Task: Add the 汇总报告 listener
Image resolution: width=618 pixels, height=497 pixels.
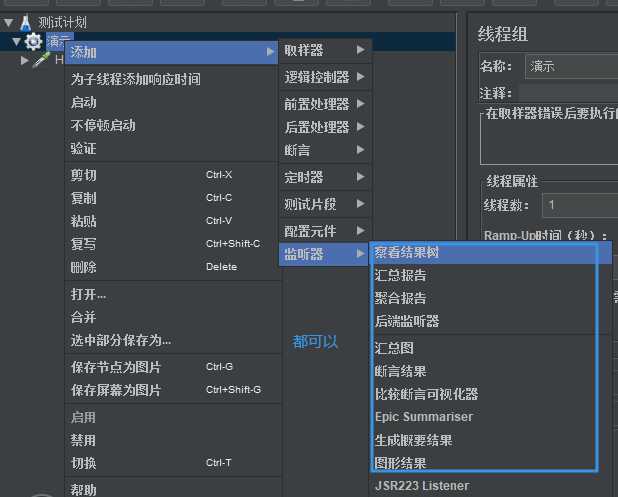Action: [491, 275]
